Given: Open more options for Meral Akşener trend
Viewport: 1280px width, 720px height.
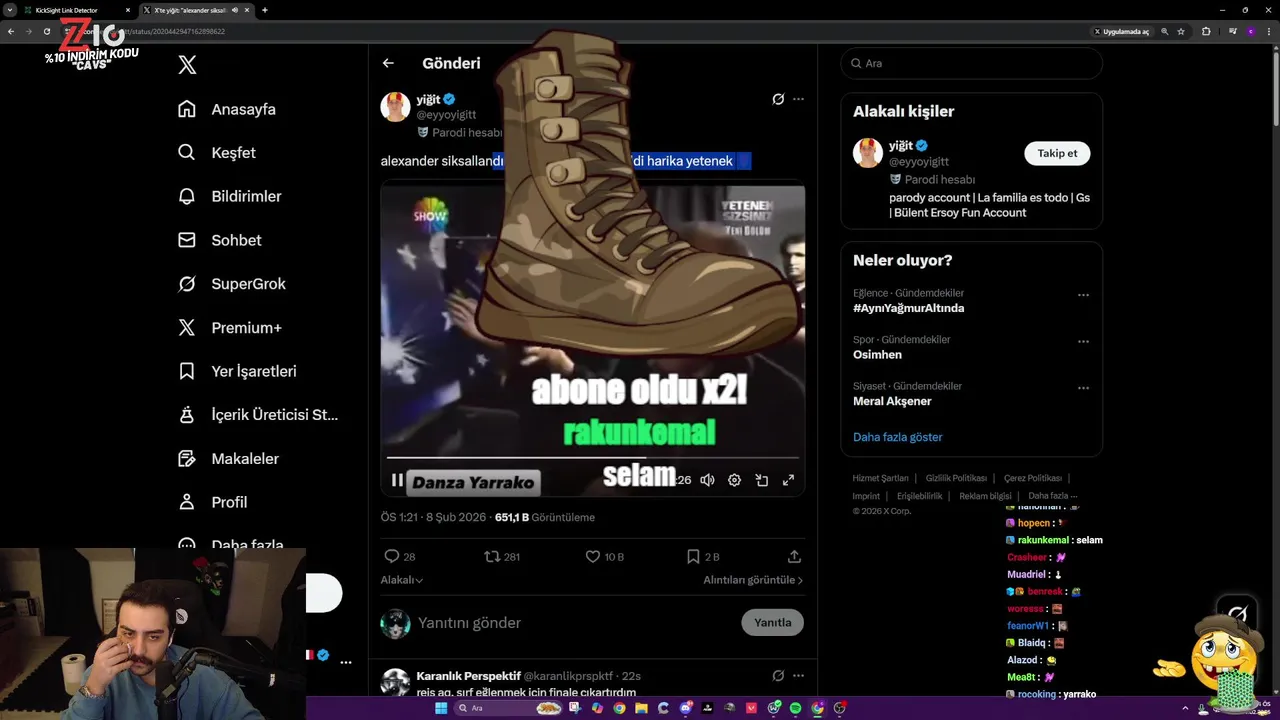Looking at the screenshot, I should tap(1083, 388).
